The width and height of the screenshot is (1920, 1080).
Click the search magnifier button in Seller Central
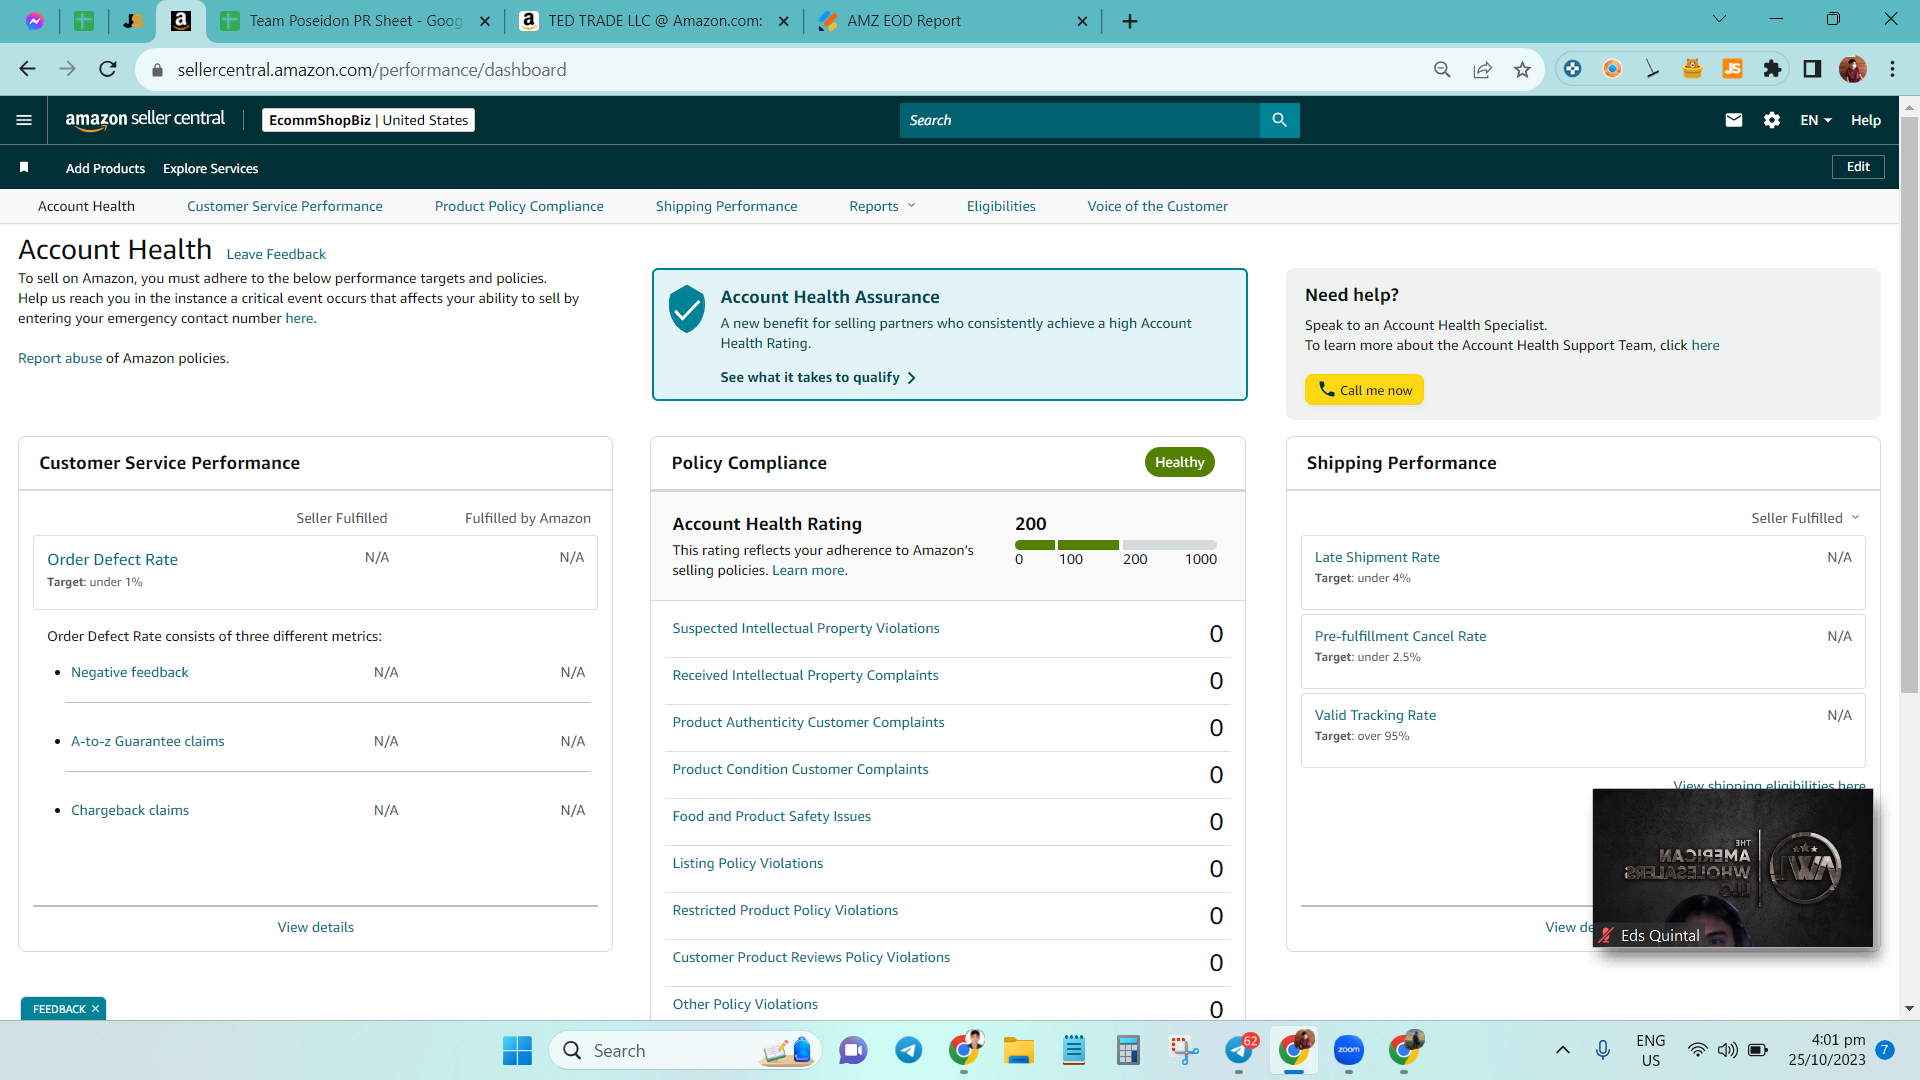click(x=1279, y=120)
